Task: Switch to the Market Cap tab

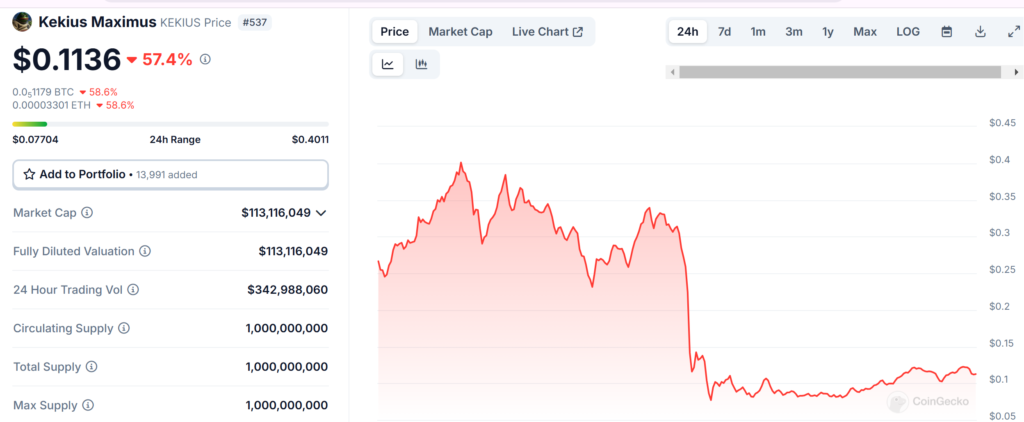Action: [x=460, y=32]
